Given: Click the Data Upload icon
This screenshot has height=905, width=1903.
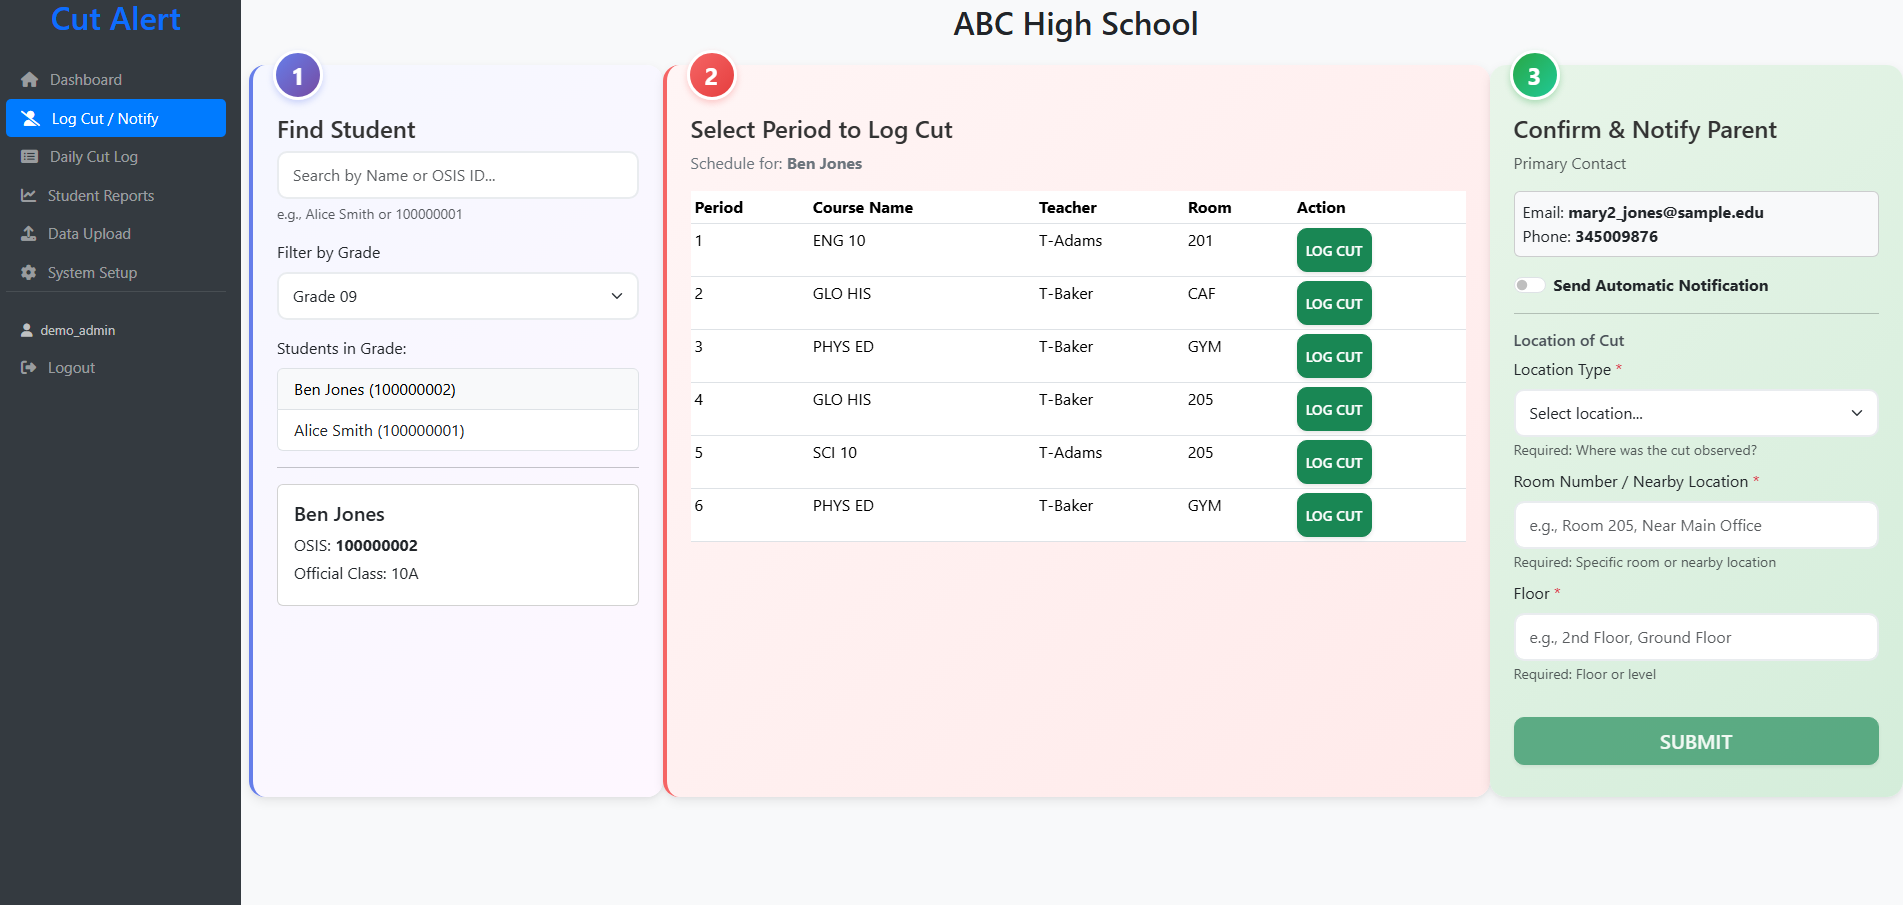Looking at the screenshot, I should (28, 234).
